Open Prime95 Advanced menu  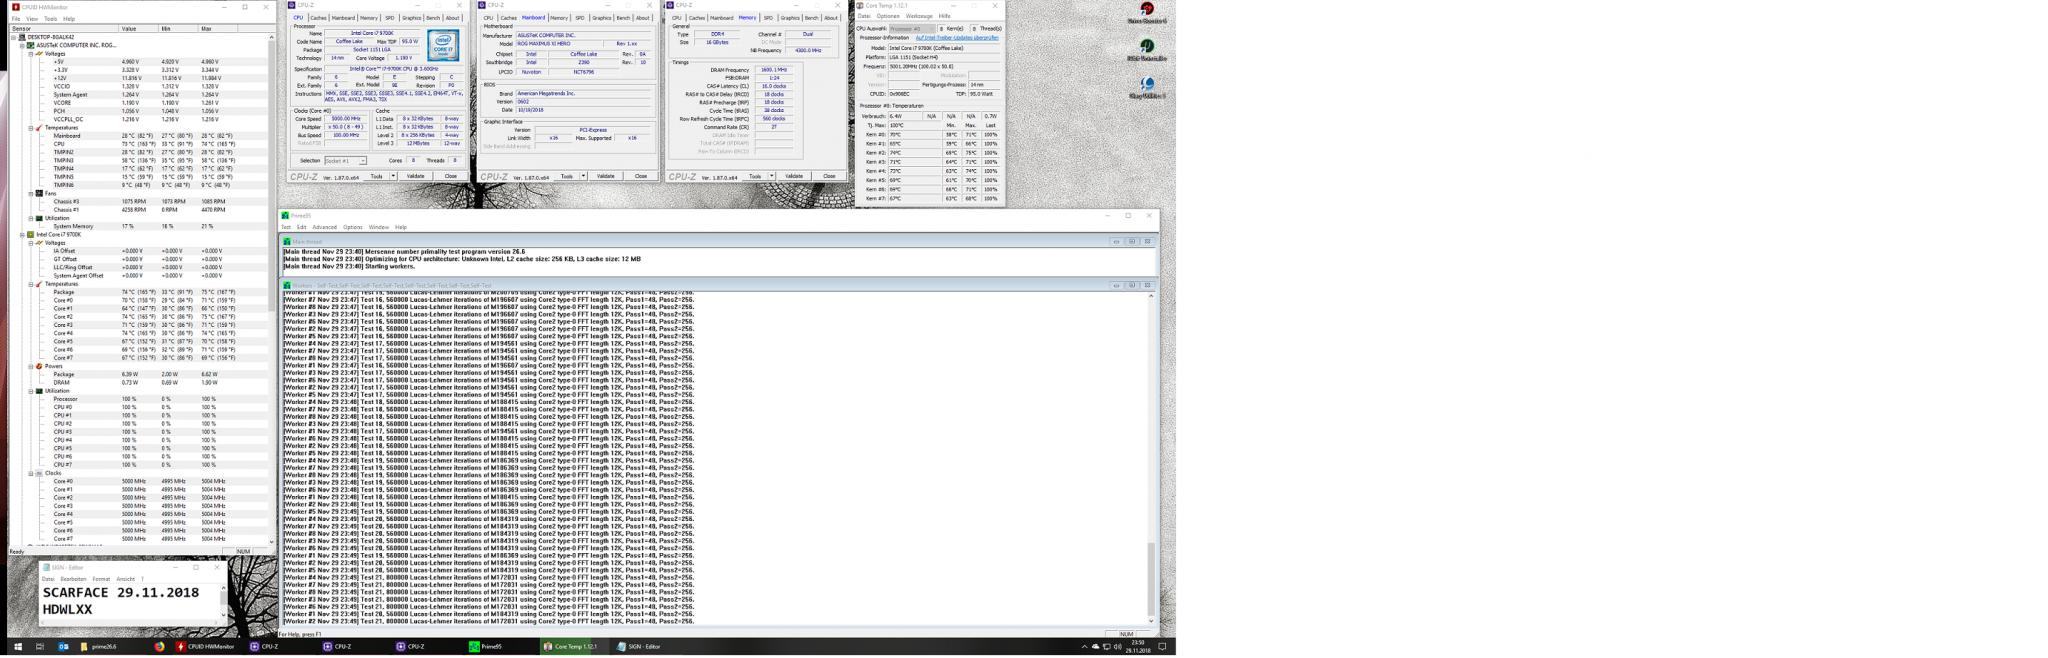(x=325, y=227)
